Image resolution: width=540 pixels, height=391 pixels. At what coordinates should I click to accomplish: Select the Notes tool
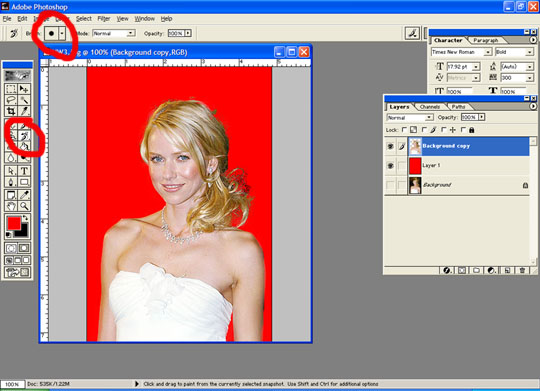11,195
